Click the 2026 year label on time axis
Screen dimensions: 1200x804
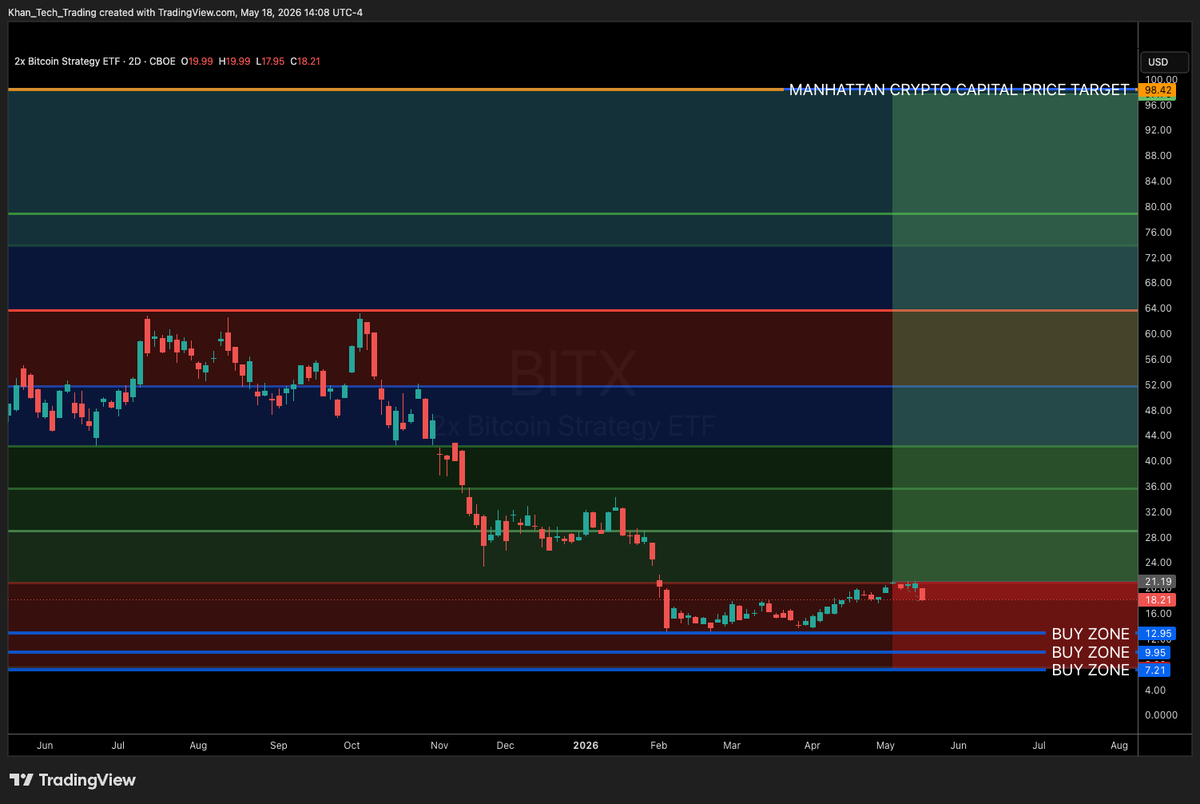tap(585, 746)
